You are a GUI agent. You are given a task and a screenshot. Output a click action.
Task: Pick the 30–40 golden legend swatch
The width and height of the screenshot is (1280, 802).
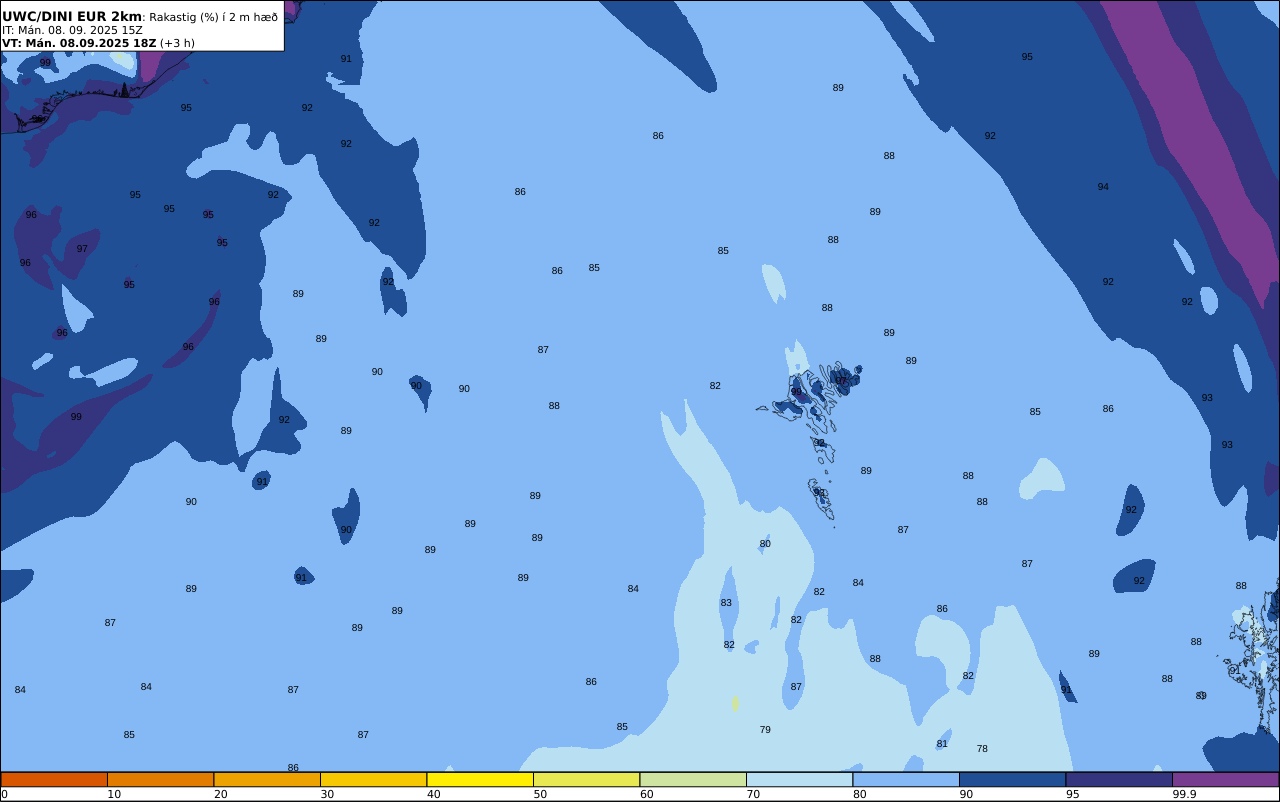[373, 779]
